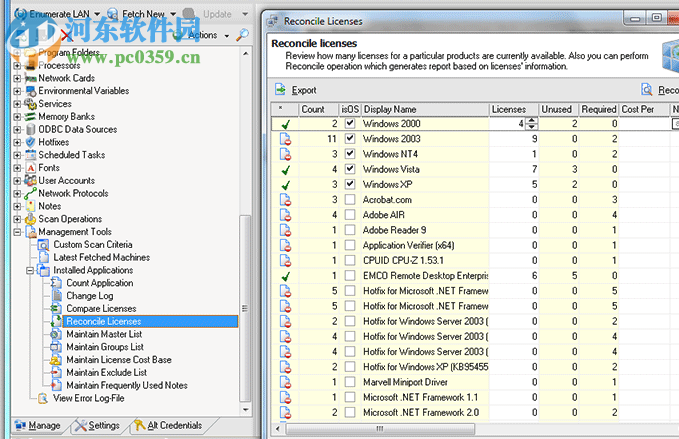Click the Scan Operations icon
Viewport: 679px width, 439px height.
(30, 219)
